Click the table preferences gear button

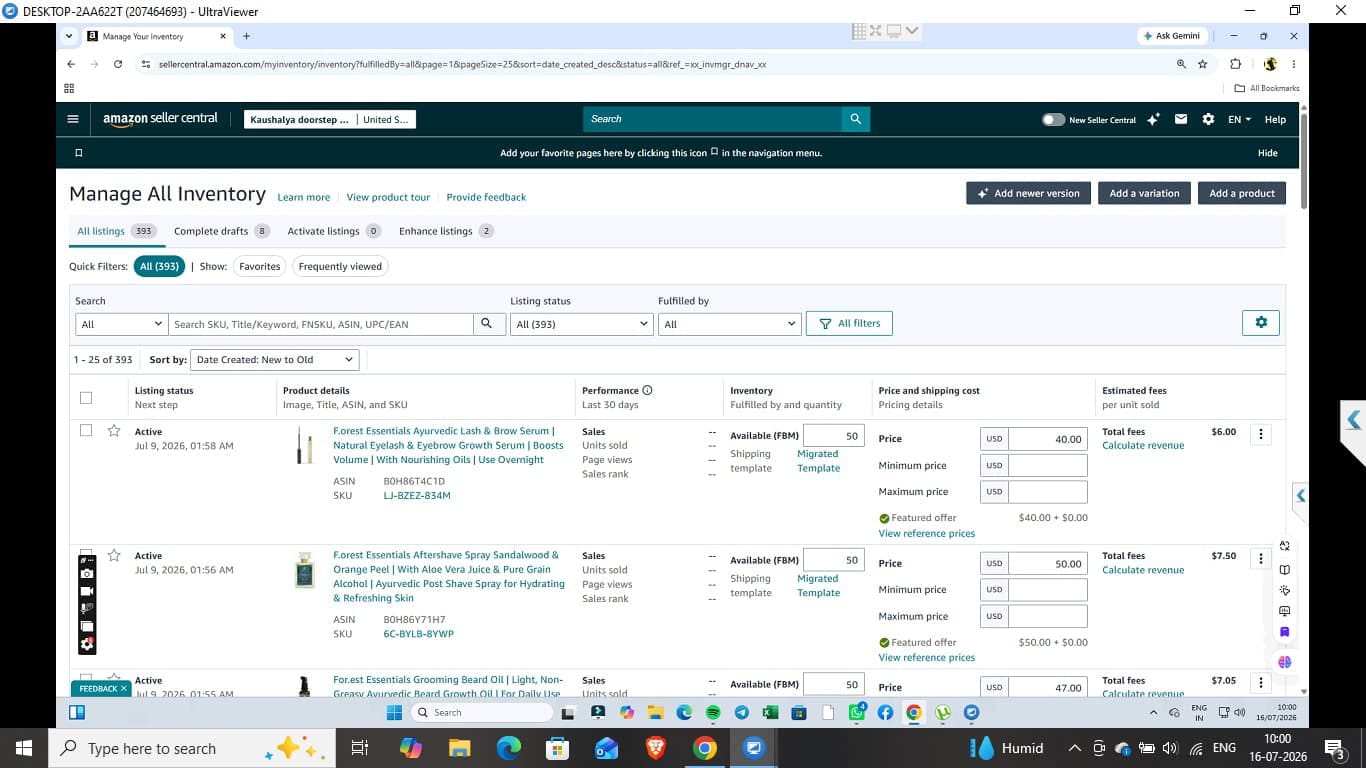(1260, 322)
